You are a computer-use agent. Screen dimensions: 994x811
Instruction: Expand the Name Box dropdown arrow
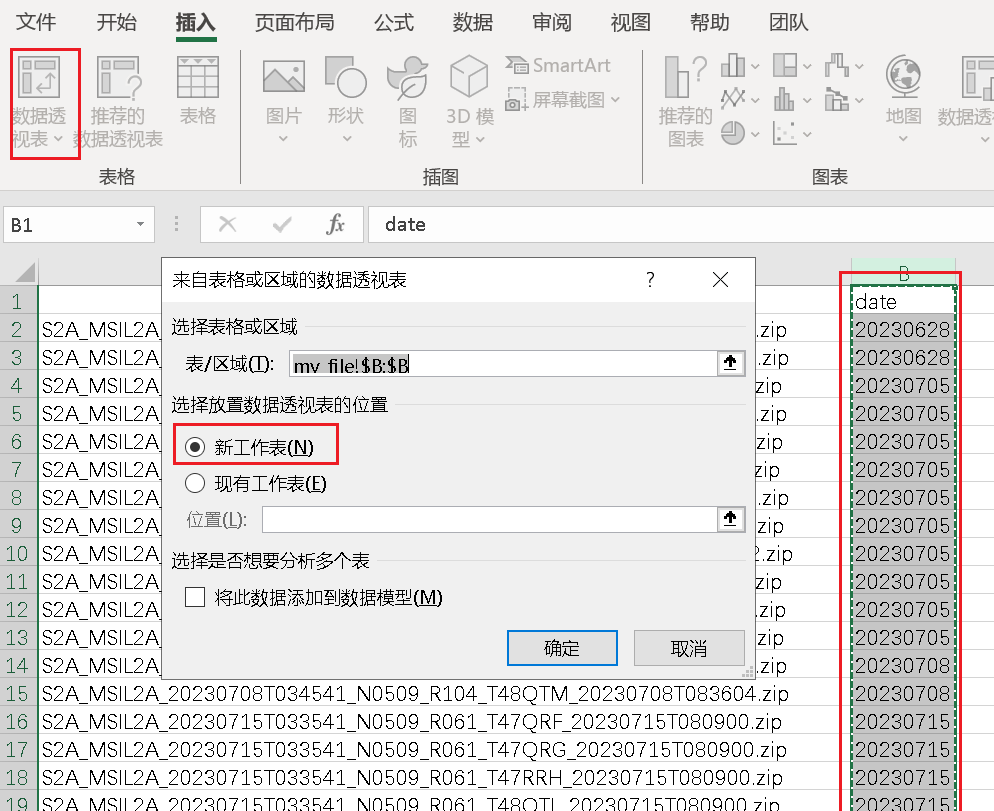click(140, 224)
